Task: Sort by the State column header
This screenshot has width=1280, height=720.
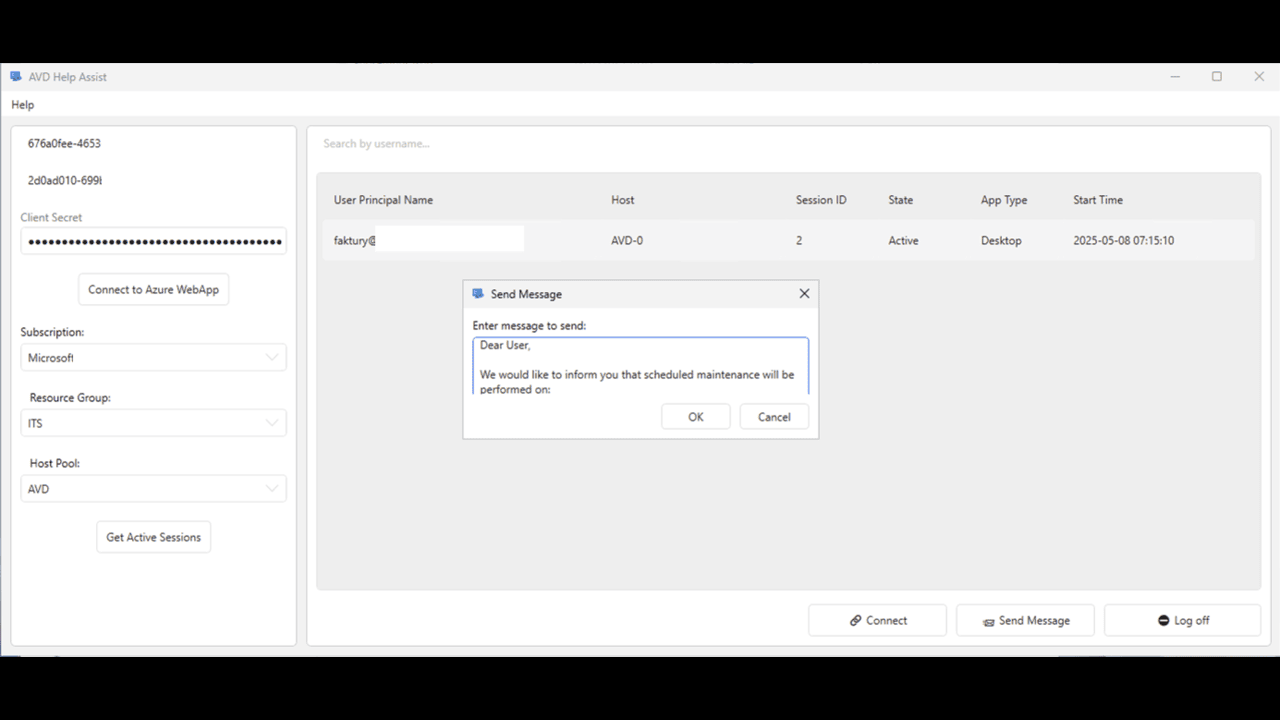Action: coord(901,200)
